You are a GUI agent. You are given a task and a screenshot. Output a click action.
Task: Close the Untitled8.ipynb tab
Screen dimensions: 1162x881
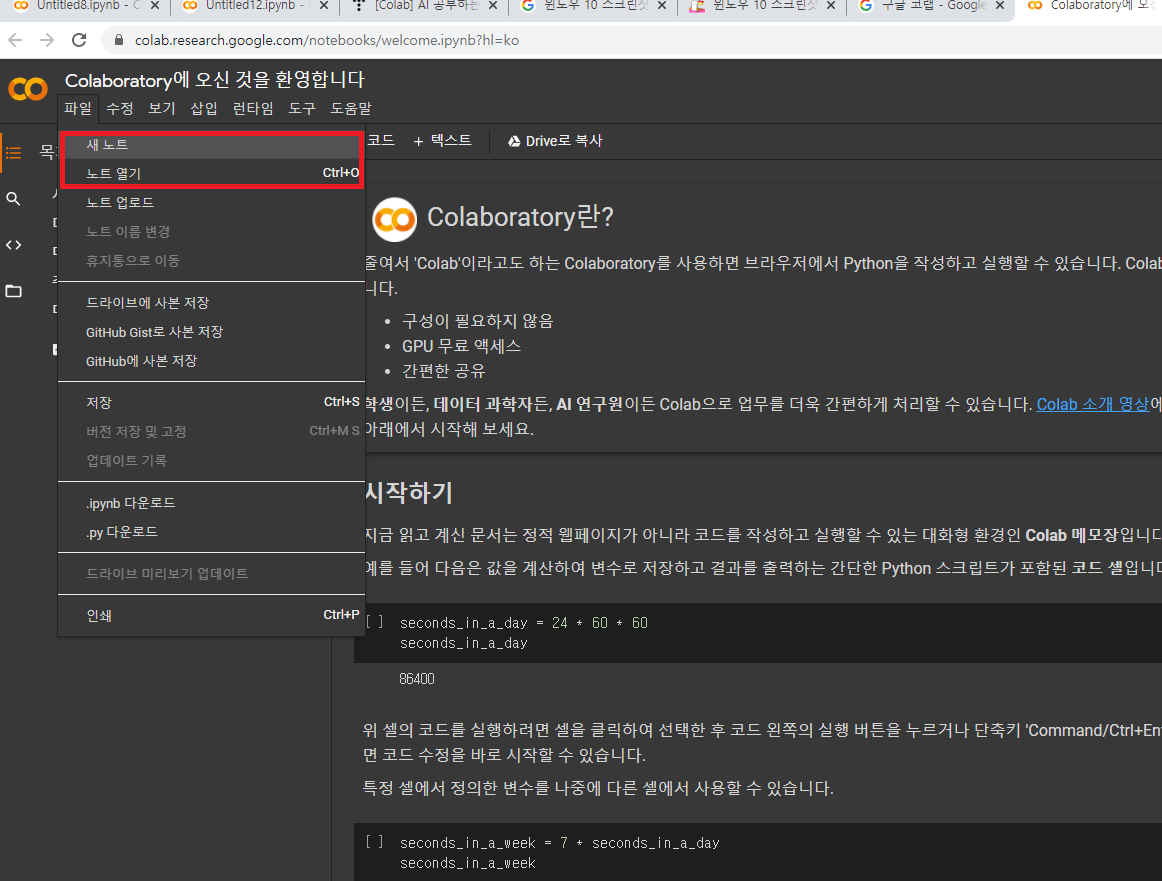pos(155,5)
